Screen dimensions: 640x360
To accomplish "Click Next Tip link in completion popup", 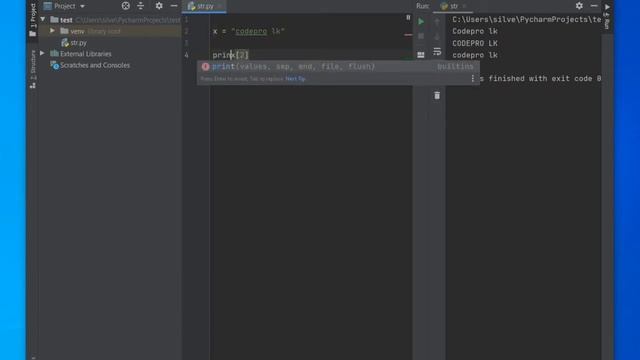I will click(295, 79).
